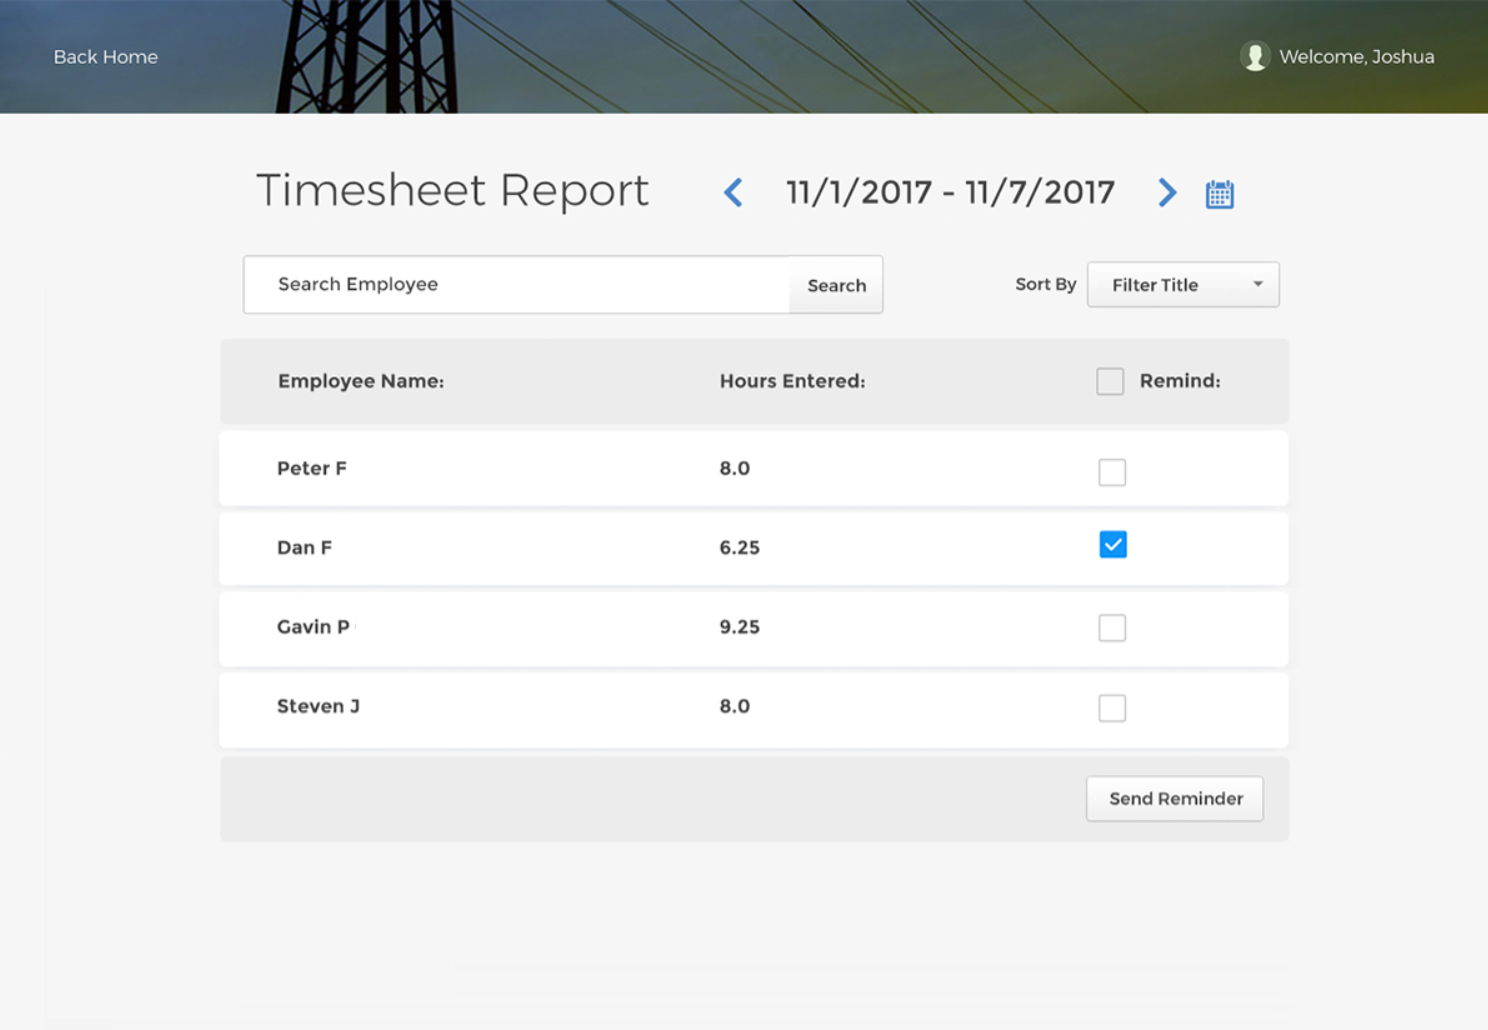
Task: Select the Dan F employee name
Action: (304, 547)
